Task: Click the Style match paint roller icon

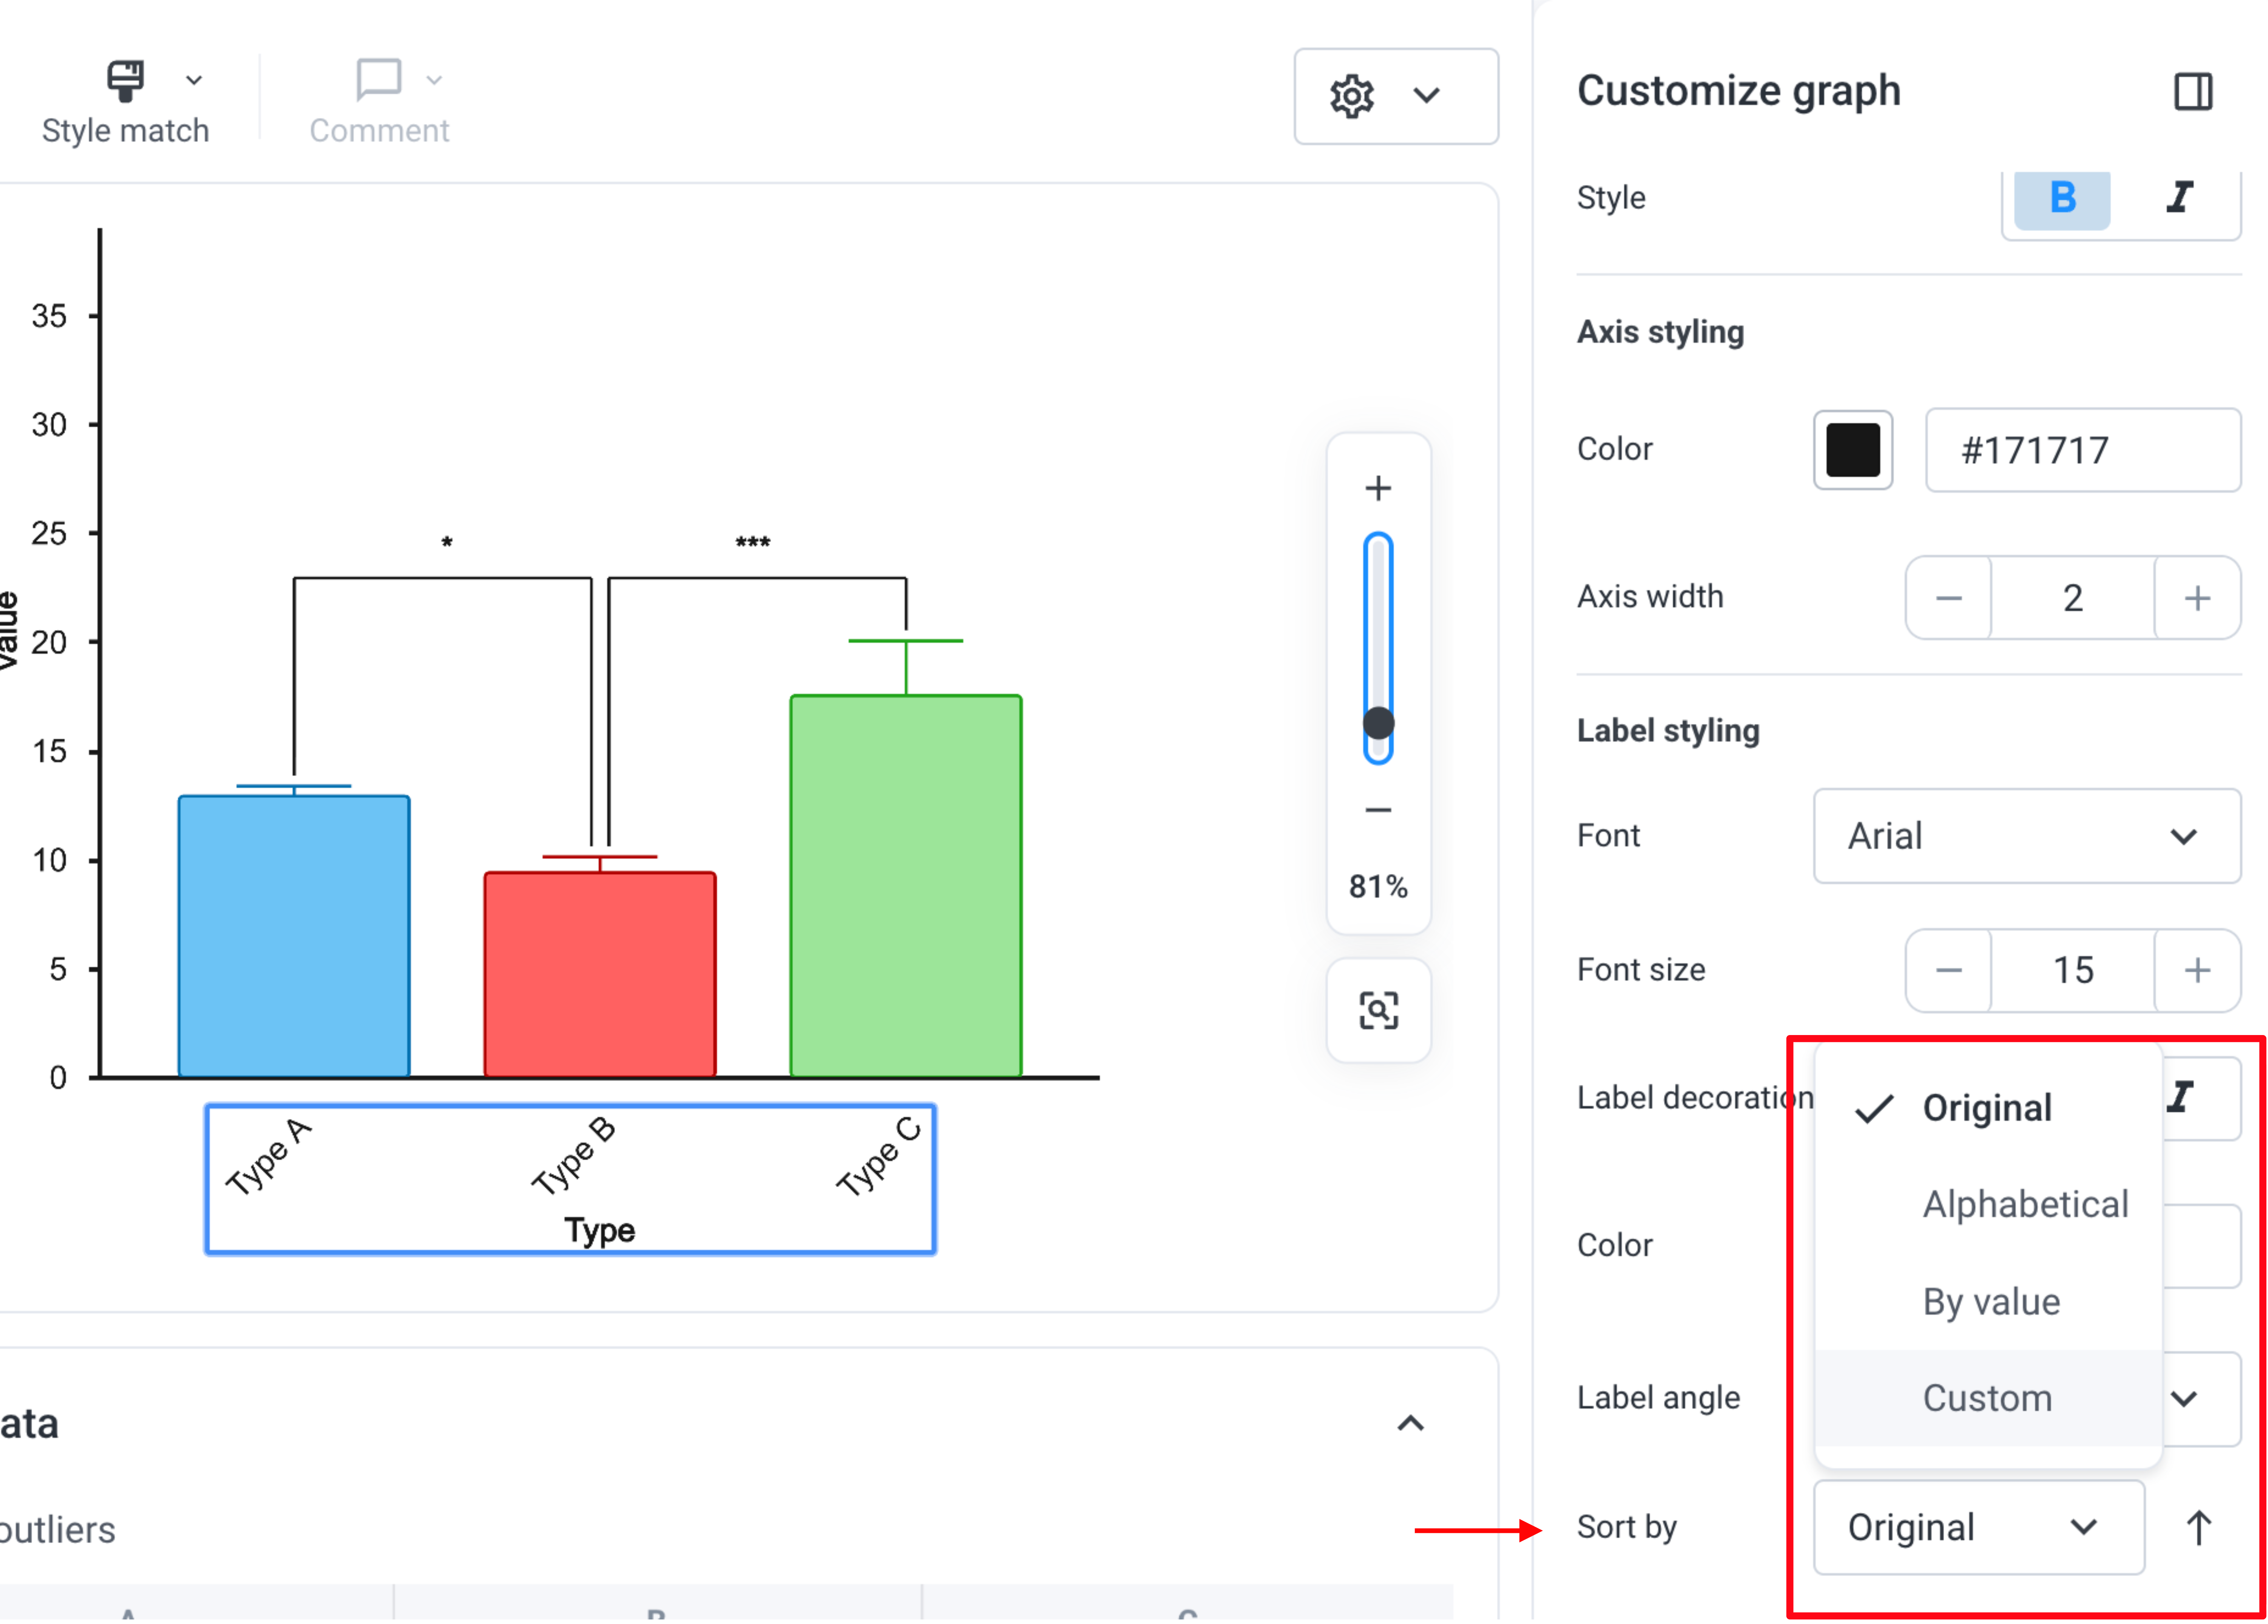Action: [x=125, y=80]
